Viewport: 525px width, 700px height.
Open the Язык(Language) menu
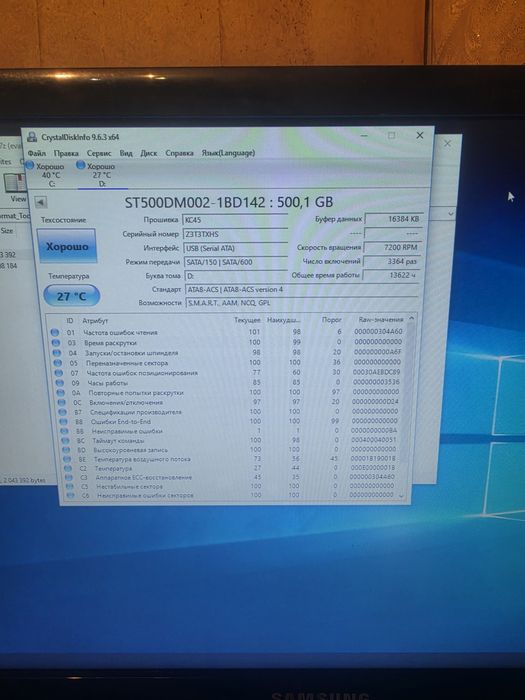pos(228,153)
